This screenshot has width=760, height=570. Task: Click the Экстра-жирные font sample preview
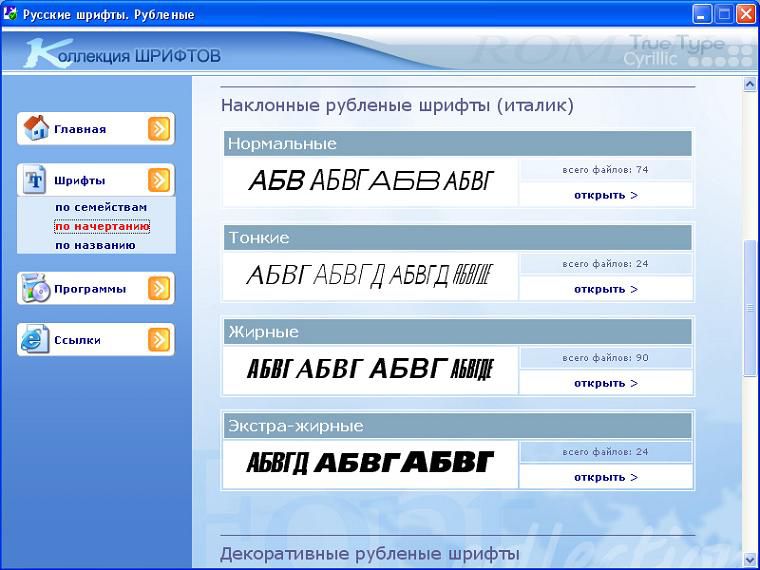(x=370, y=463)
